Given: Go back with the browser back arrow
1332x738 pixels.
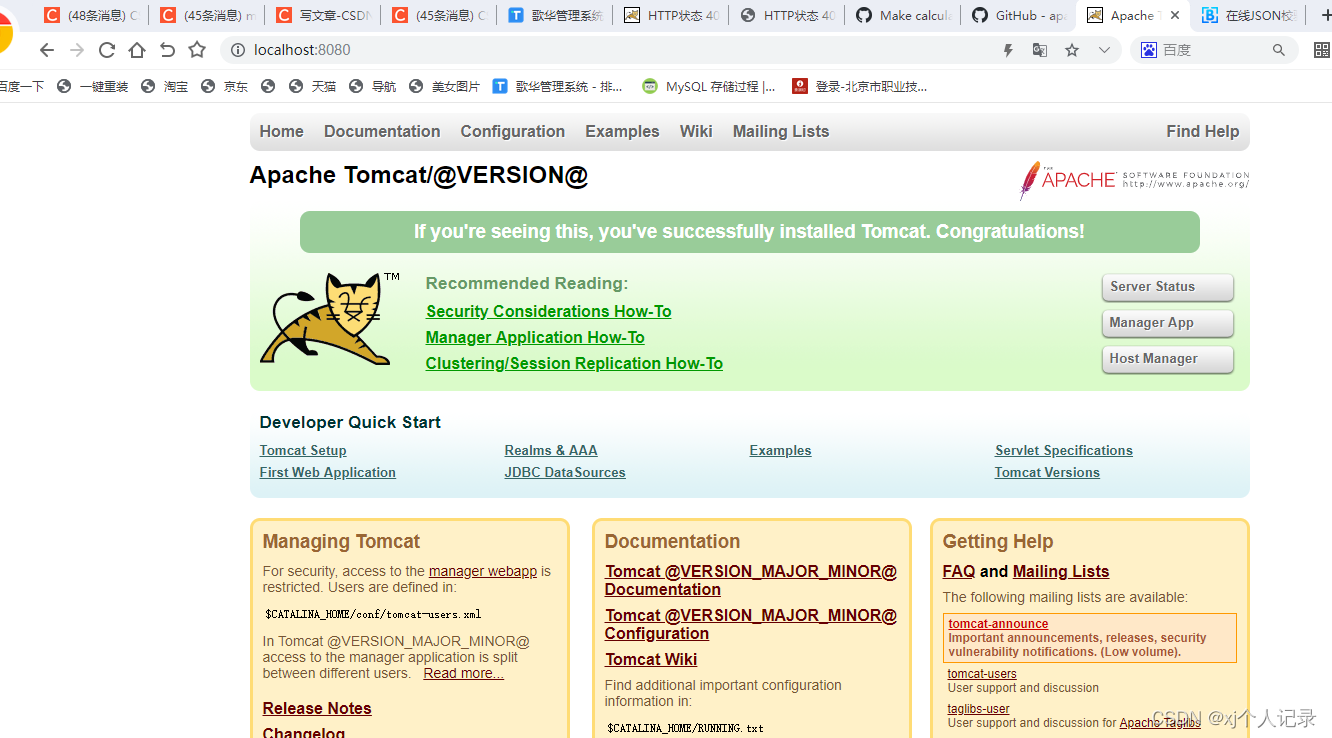Looking at the screenshot, I should tap(47, 50).
